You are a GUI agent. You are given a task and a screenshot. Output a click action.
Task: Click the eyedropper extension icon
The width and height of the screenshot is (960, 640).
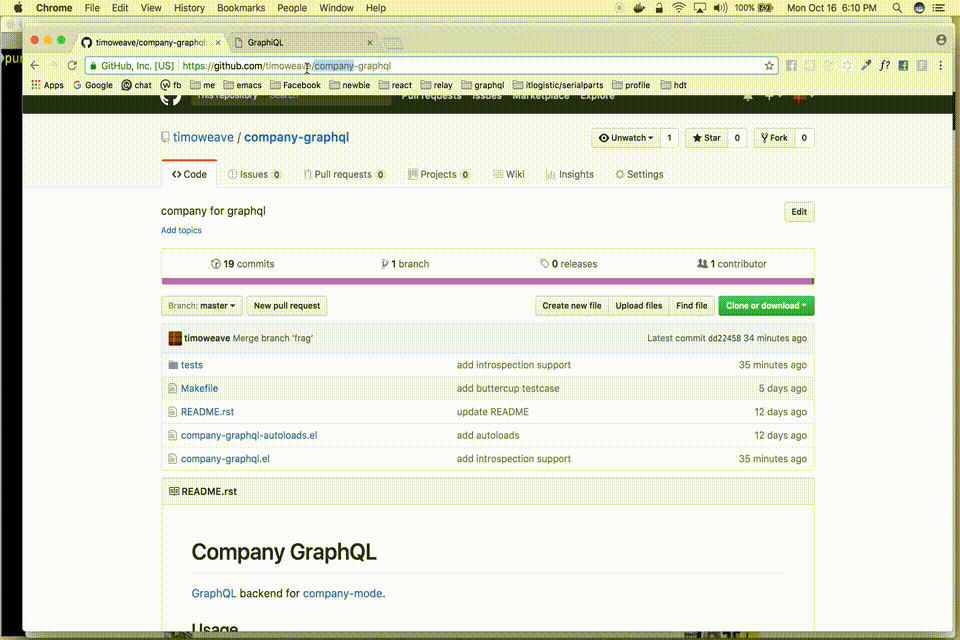pos(866,66)
